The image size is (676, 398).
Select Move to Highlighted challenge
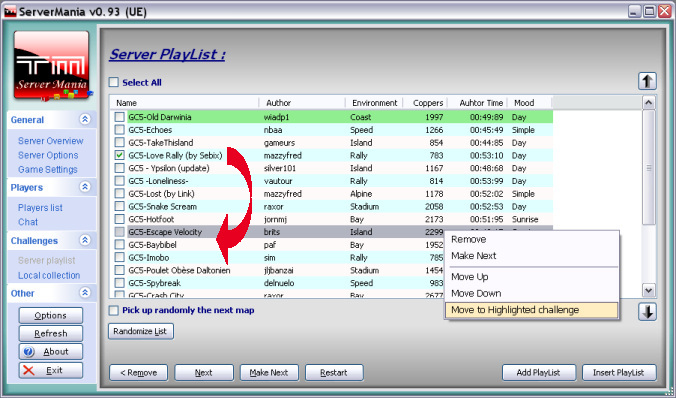tap(532, 310)
